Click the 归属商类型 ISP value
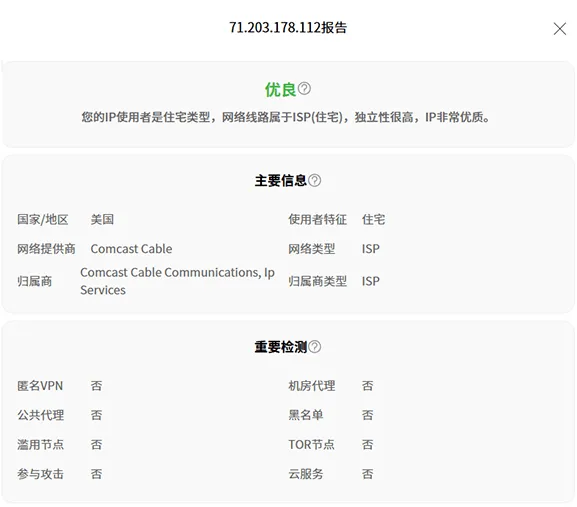The height and width of the screenshot is (507, 577). pyautogui.click(x=371, y=281)
